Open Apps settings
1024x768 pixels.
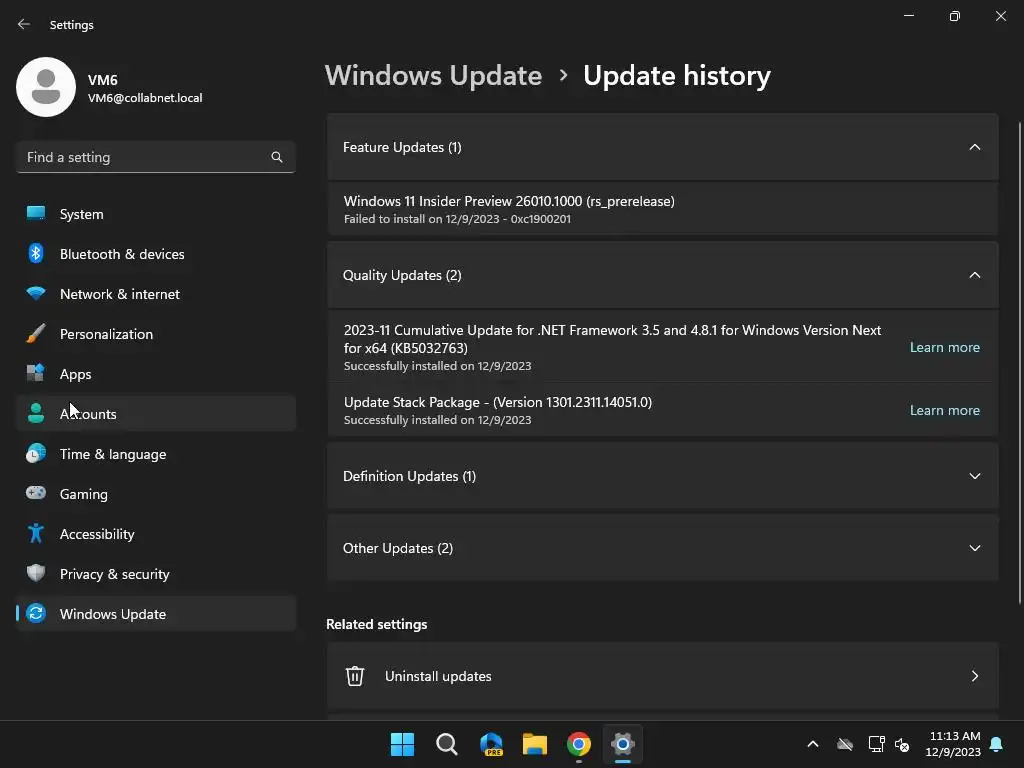point(156,373)
